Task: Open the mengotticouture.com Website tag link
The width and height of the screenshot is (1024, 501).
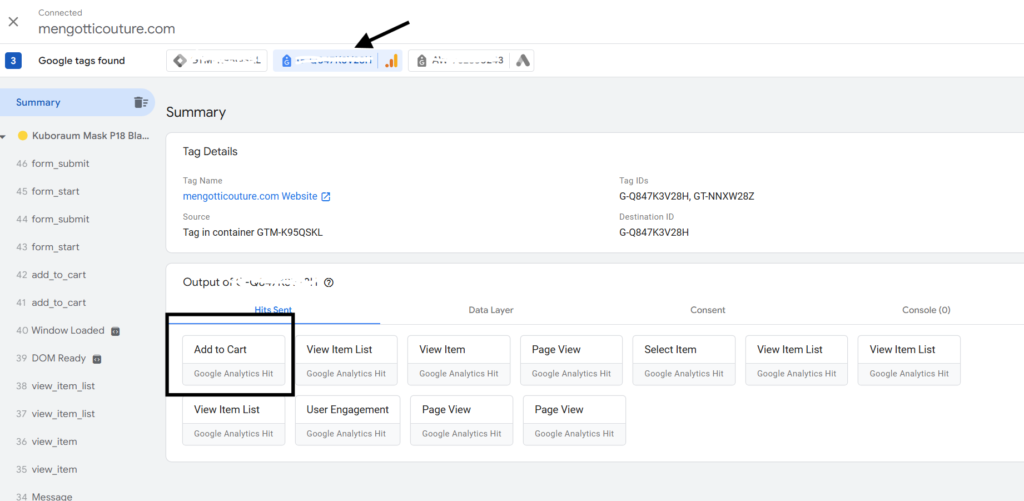Action: point(250,196)
